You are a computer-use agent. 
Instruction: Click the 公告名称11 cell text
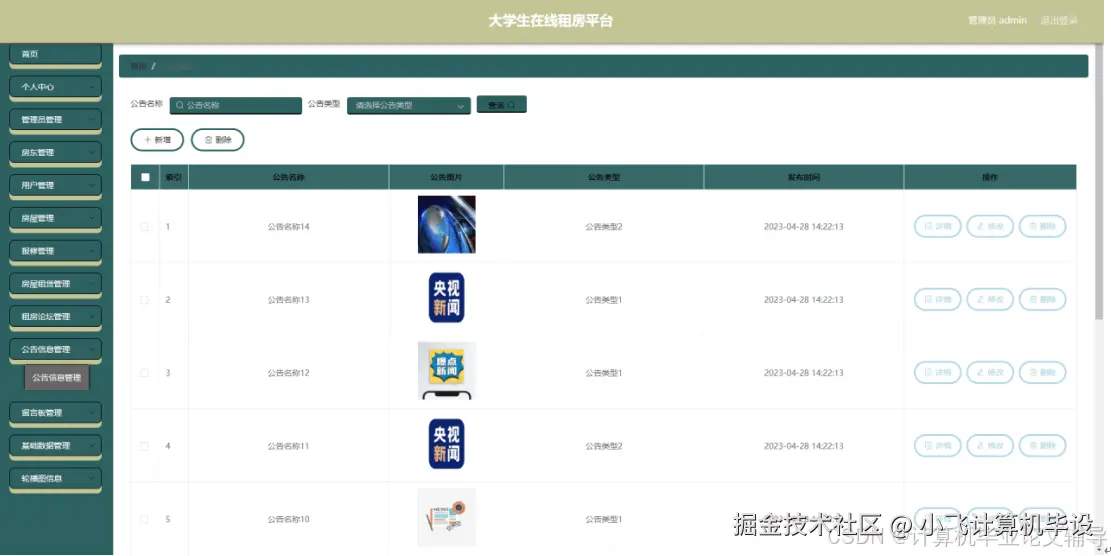coord(288,446)
